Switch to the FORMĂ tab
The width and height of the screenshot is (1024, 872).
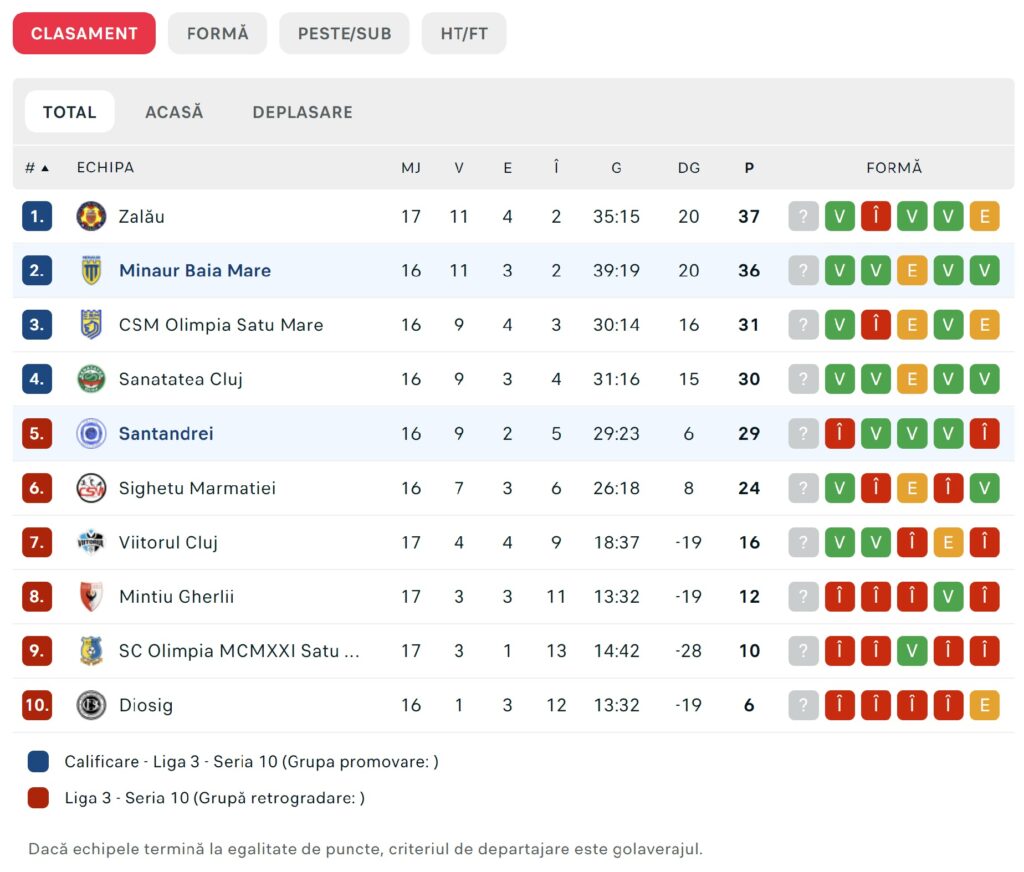[217, 33]
